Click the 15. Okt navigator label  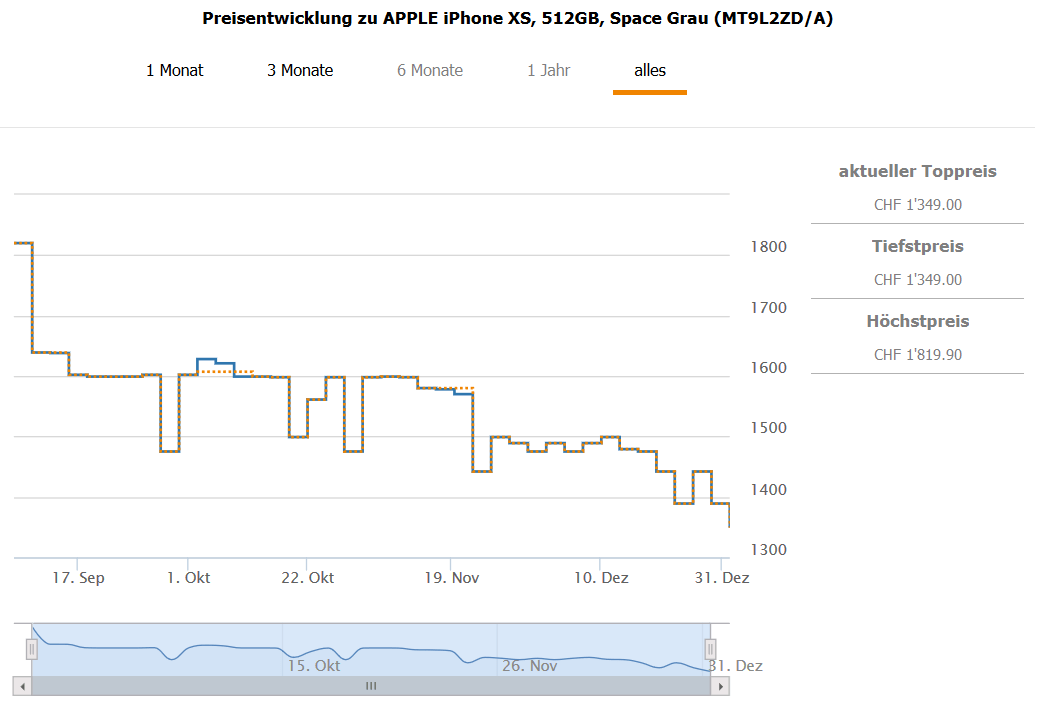(x=314, y=666)
